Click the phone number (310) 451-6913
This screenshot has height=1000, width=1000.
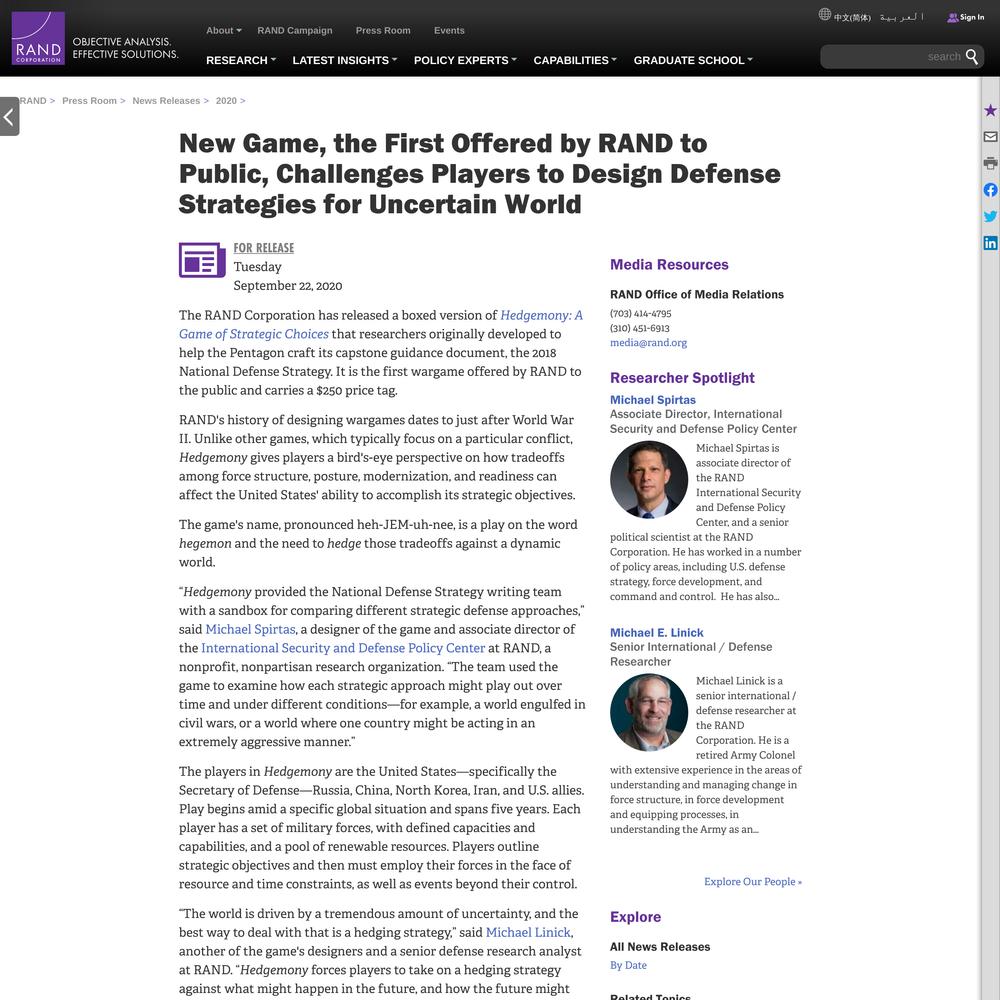[640, 328]
